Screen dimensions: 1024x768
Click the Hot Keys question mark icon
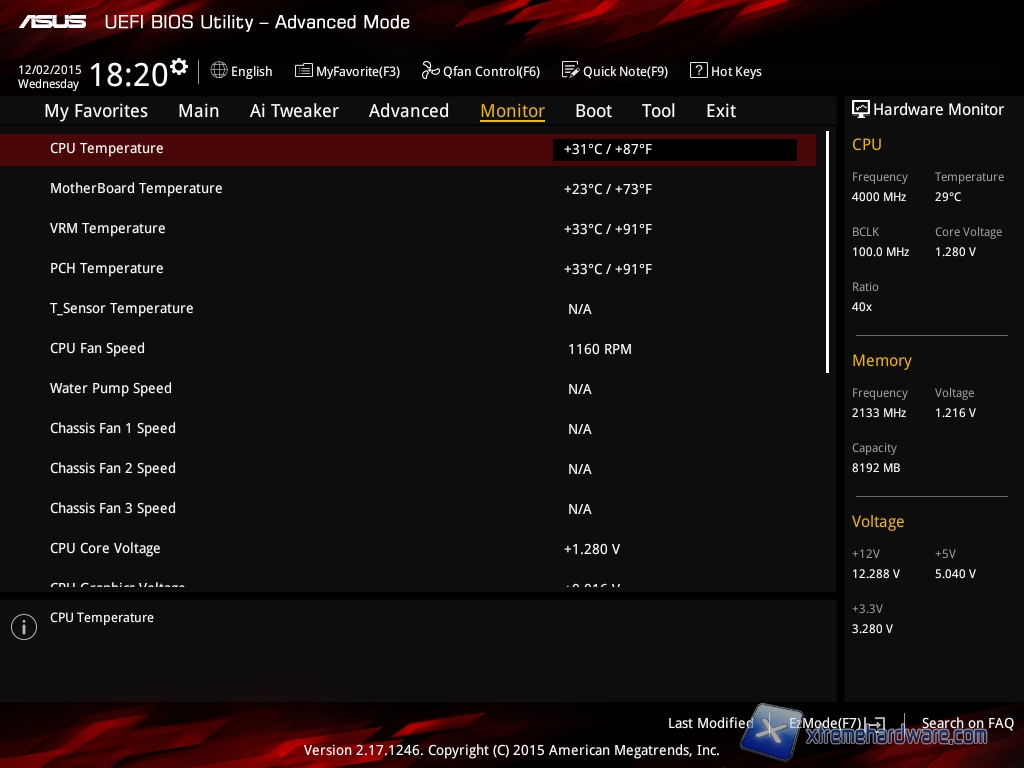pyautogui.click(x=698, y=70)
